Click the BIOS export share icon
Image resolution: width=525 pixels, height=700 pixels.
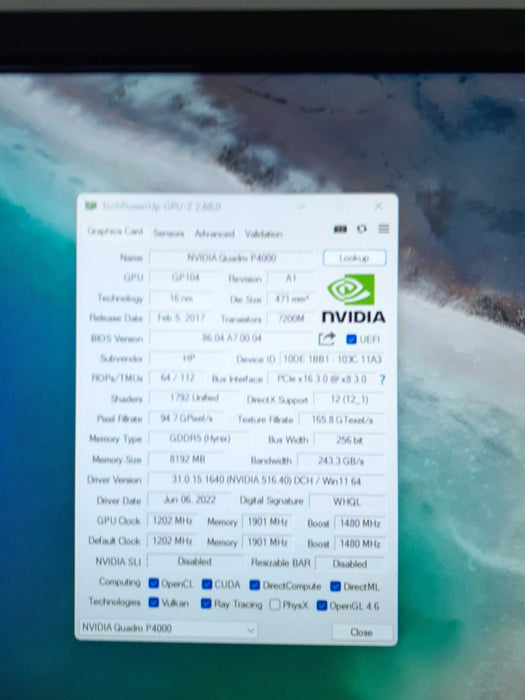(326, 339)
